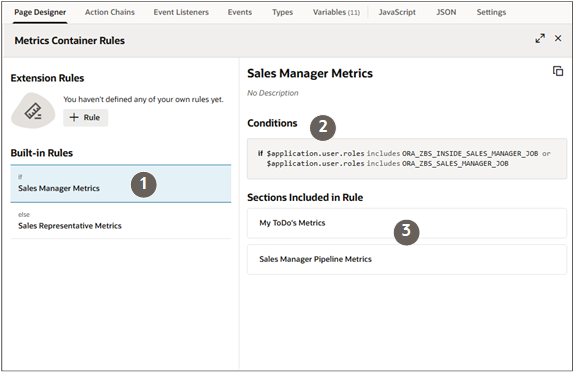Expand the Metrics Container Rules panel
The height and width of the screenshot is (372, 574).
click(x=540, y=38)
